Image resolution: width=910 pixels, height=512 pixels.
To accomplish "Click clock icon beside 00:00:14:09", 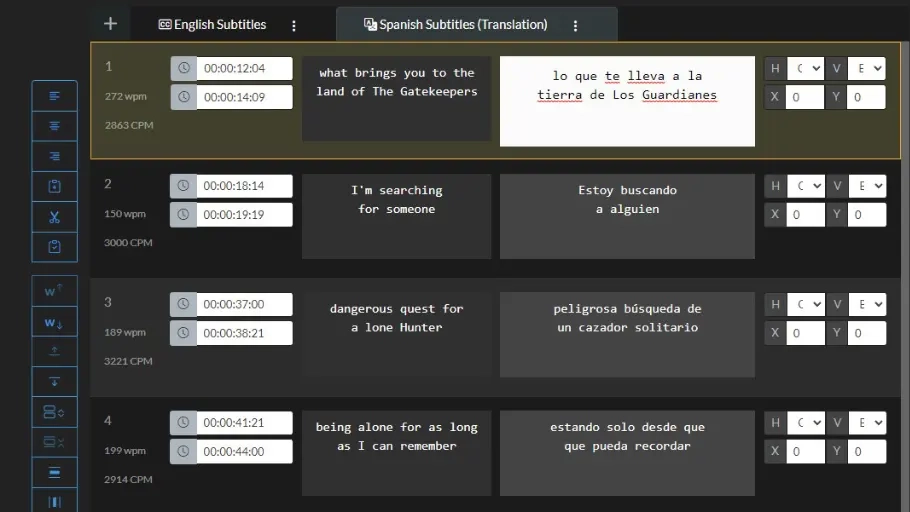I will pos(183,97).
